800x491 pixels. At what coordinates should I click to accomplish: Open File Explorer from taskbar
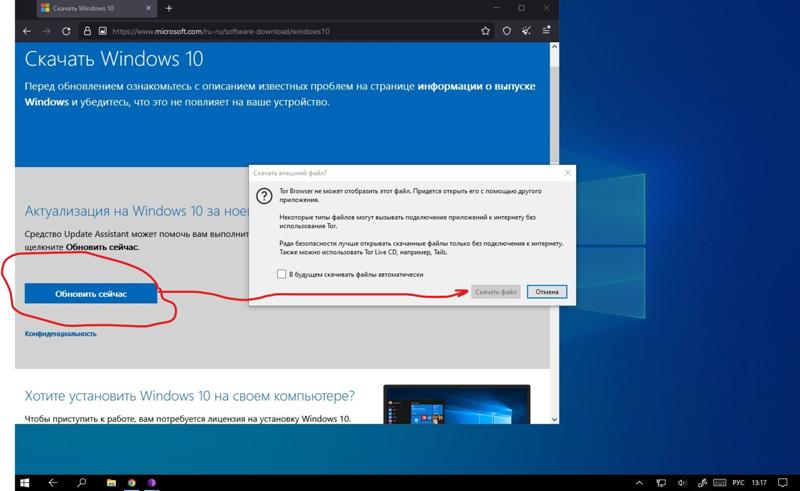coord(111,482)
